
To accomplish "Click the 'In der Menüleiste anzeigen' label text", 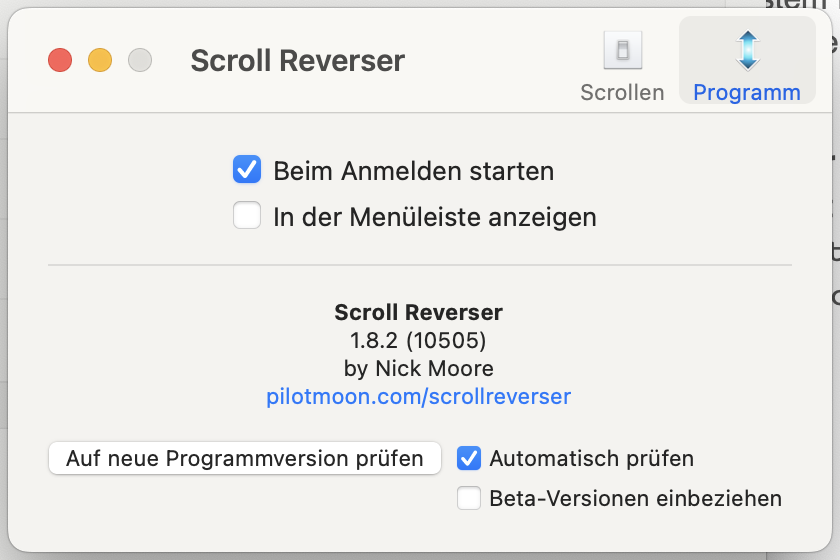I will point(434,217).
